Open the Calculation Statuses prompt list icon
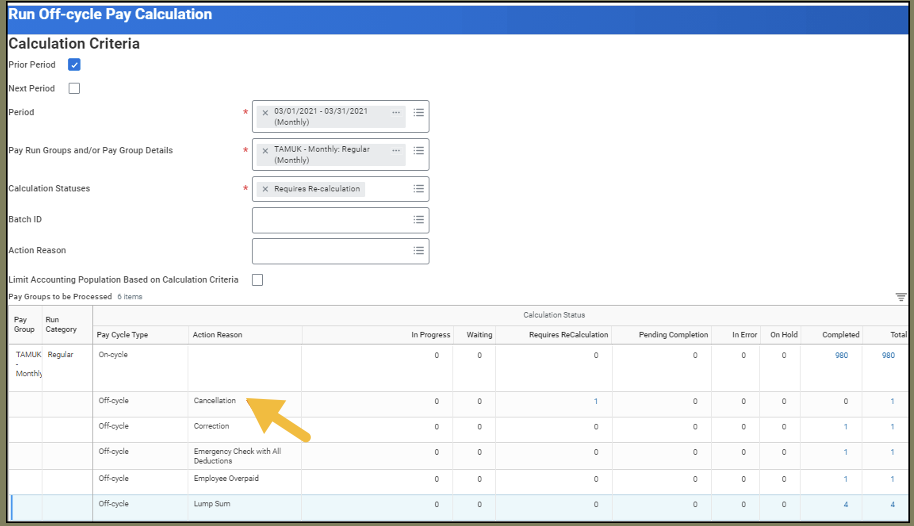The image size is (914, 526). [419, 189]
